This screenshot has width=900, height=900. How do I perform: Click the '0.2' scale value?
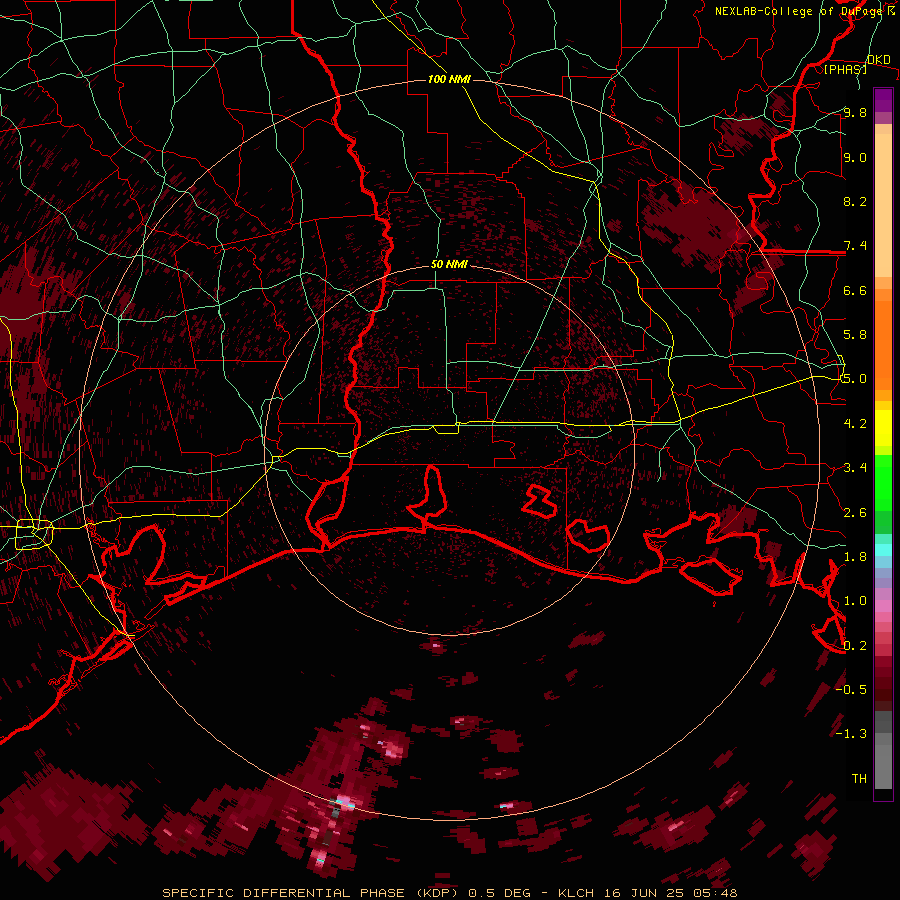click(855, 646)
